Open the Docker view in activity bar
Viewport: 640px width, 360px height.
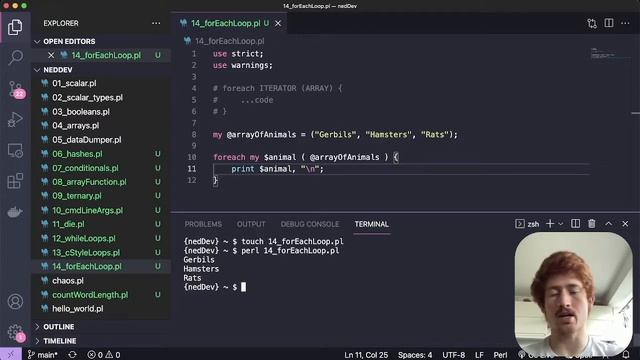point(15,212)
